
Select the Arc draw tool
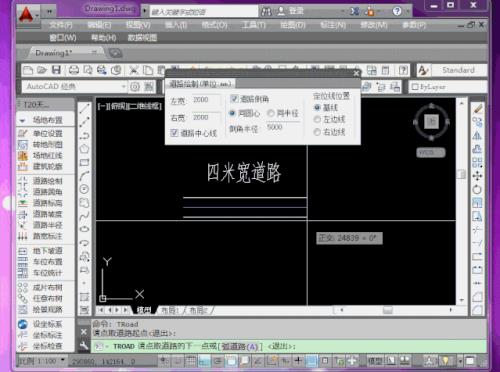pyautogui.click(x=84, y=176)
